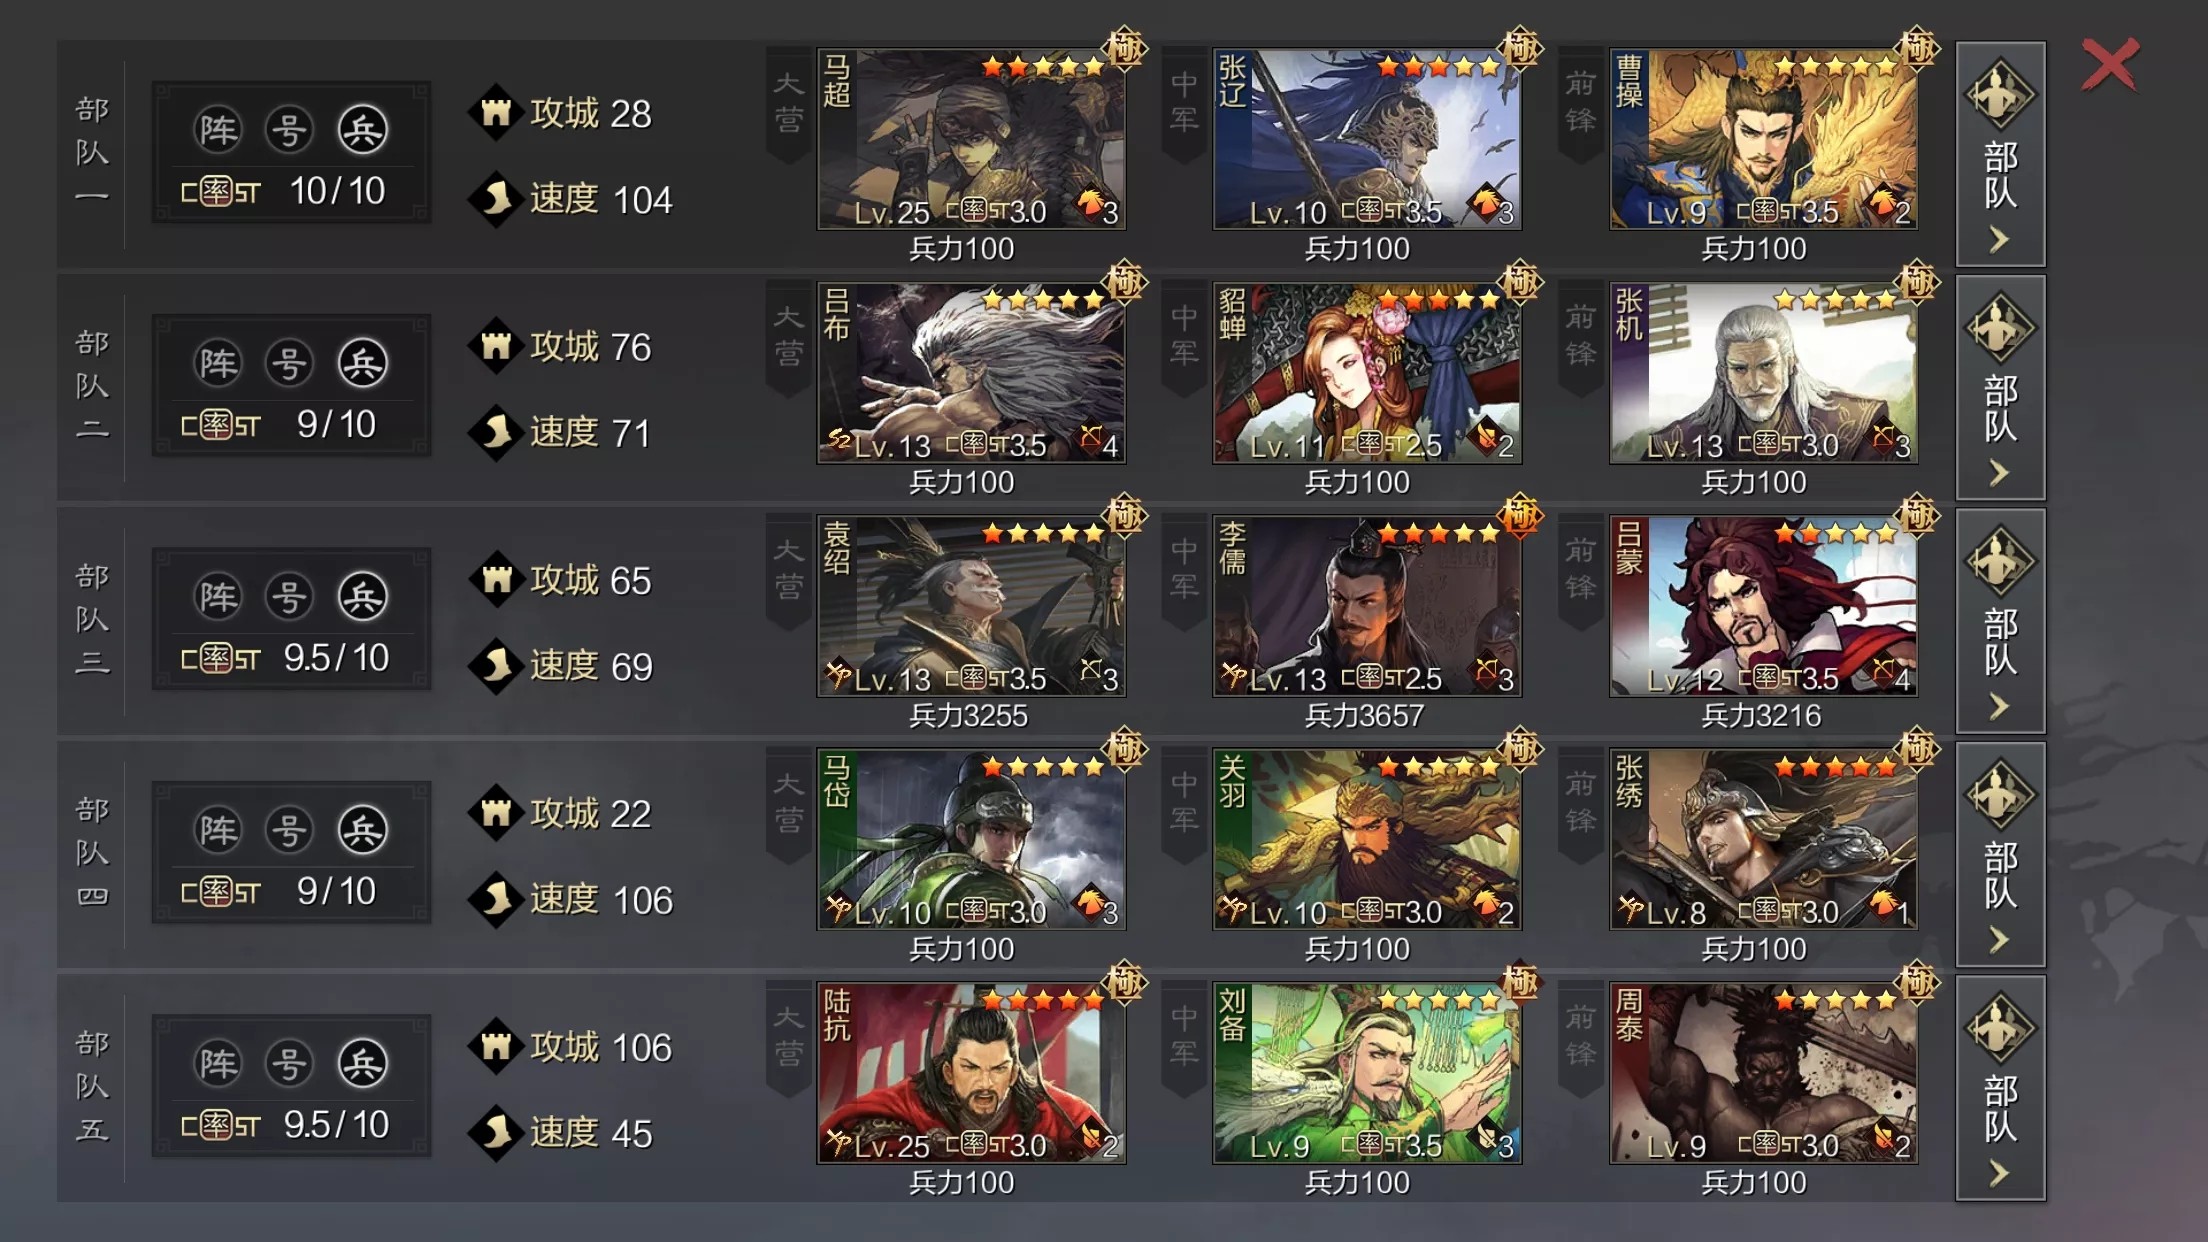This screenshot has height=1242, width=2208.
Task: Select the 号 icon in 部队二
Action: pyautogui.click(x=289, y=364)
